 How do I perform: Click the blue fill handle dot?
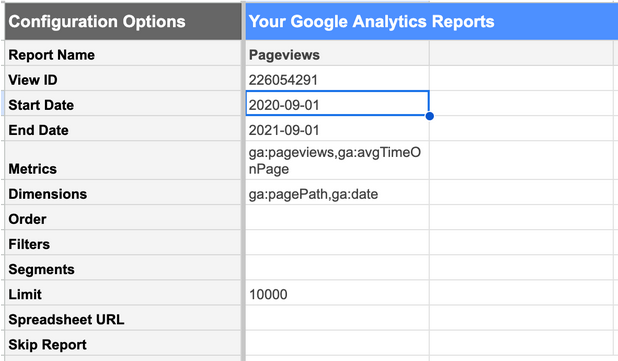[430, 116]
